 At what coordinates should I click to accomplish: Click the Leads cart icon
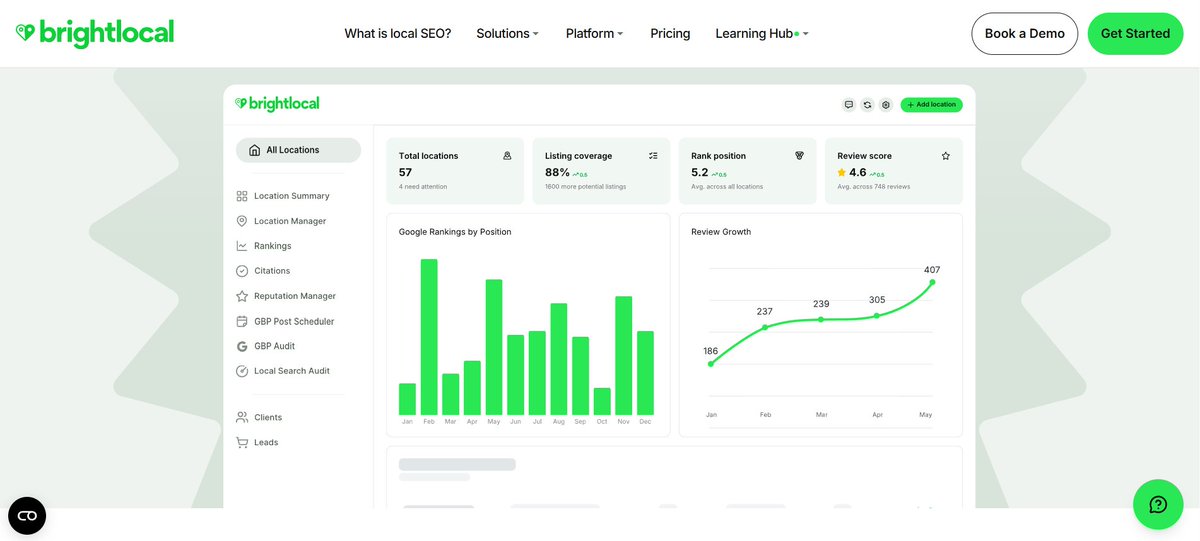pos(242,442)
